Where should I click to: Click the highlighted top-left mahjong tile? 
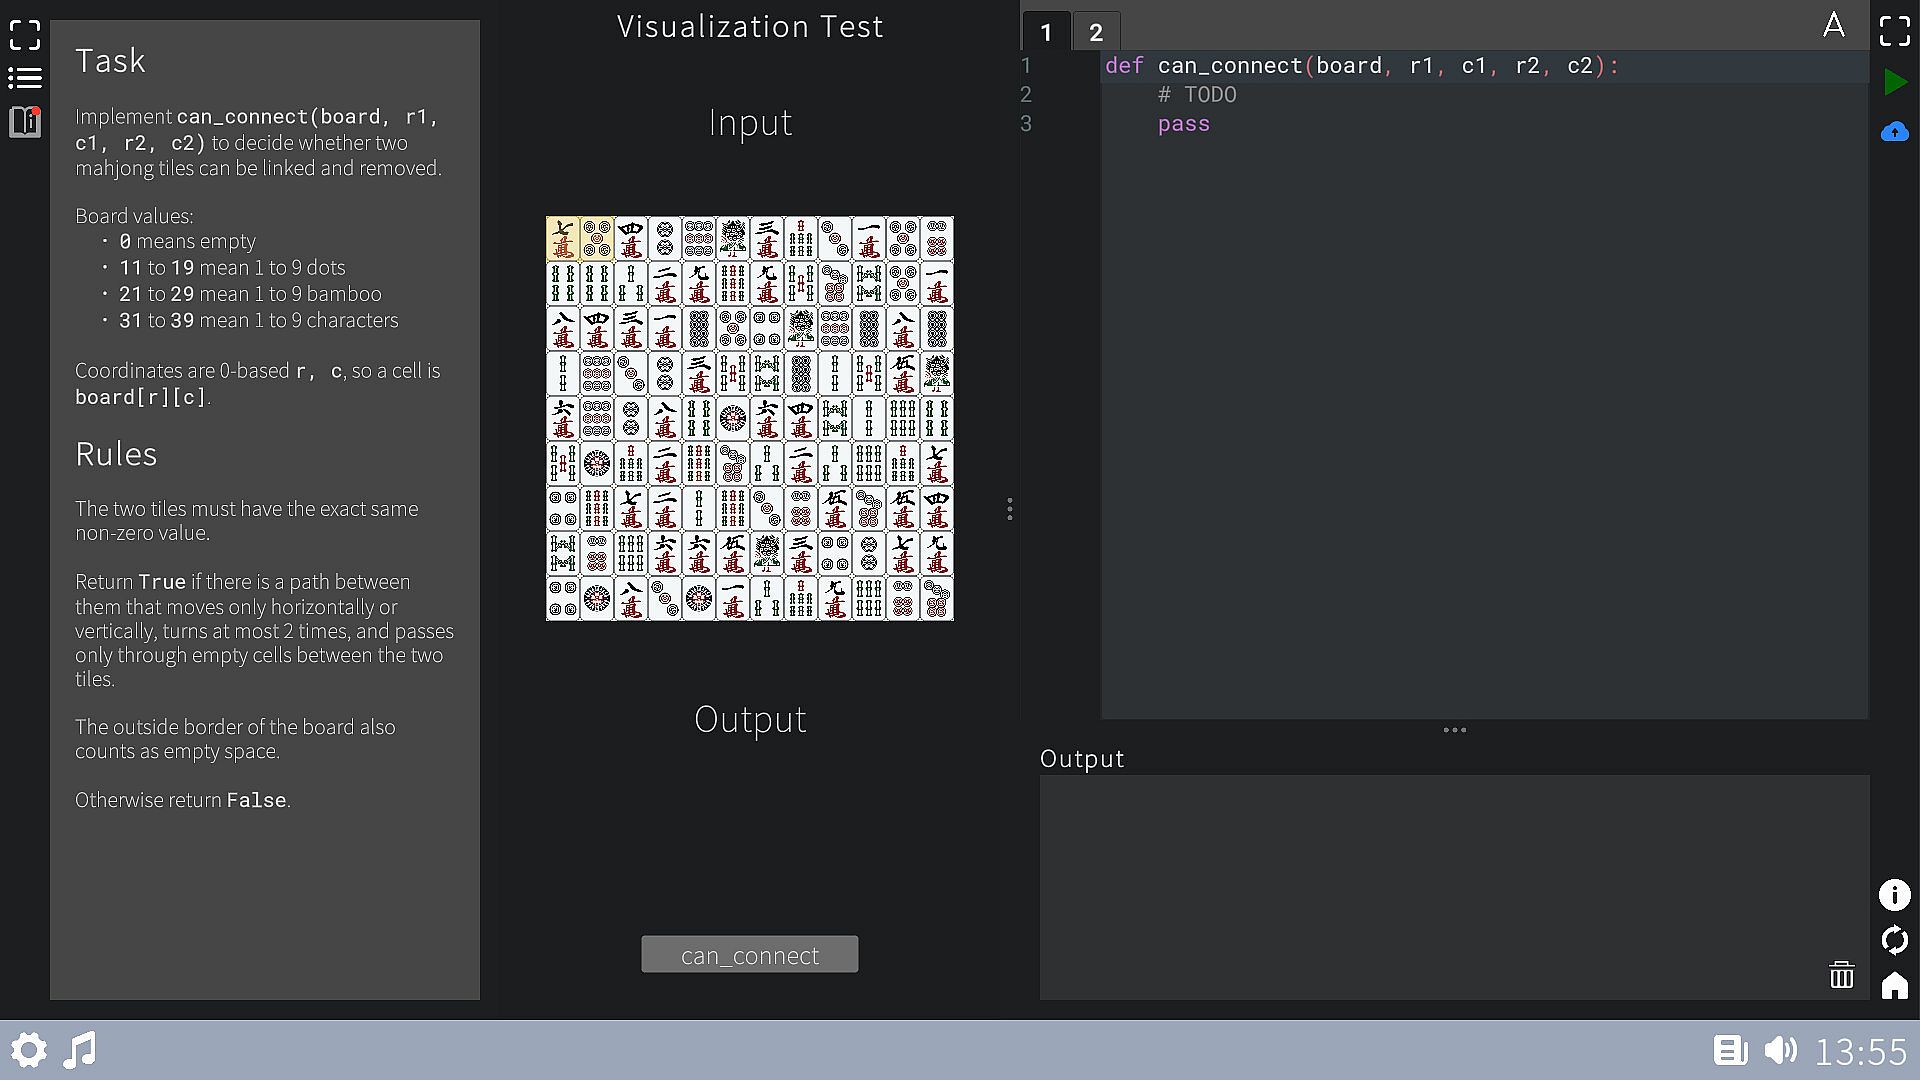(x=563, y=239)
